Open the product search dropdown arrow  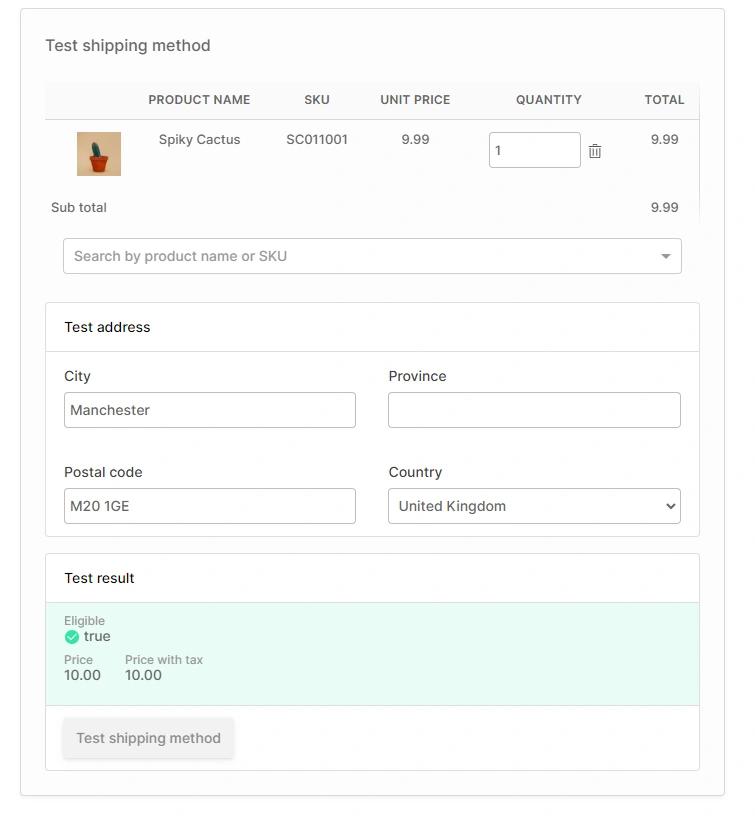pyautogui.click(x=664, y=256)
